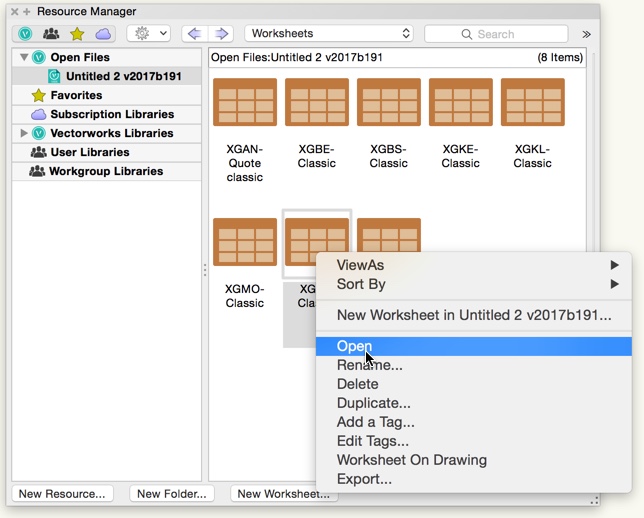The height and width of the screenshot is (518, 644).
Task: Select Subscription Libraries in the sidebar
Action: tap(107, 114)
